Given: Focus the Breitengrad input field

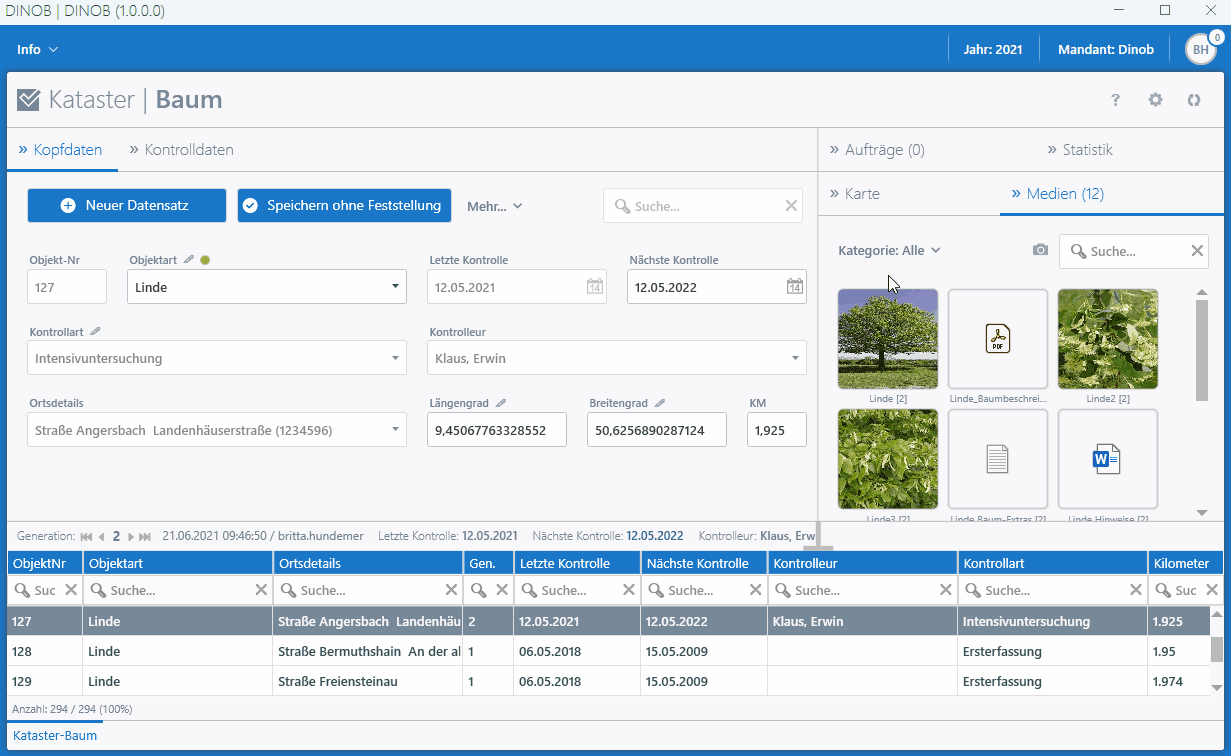Looking at the screenshot, I should point(657,430).
